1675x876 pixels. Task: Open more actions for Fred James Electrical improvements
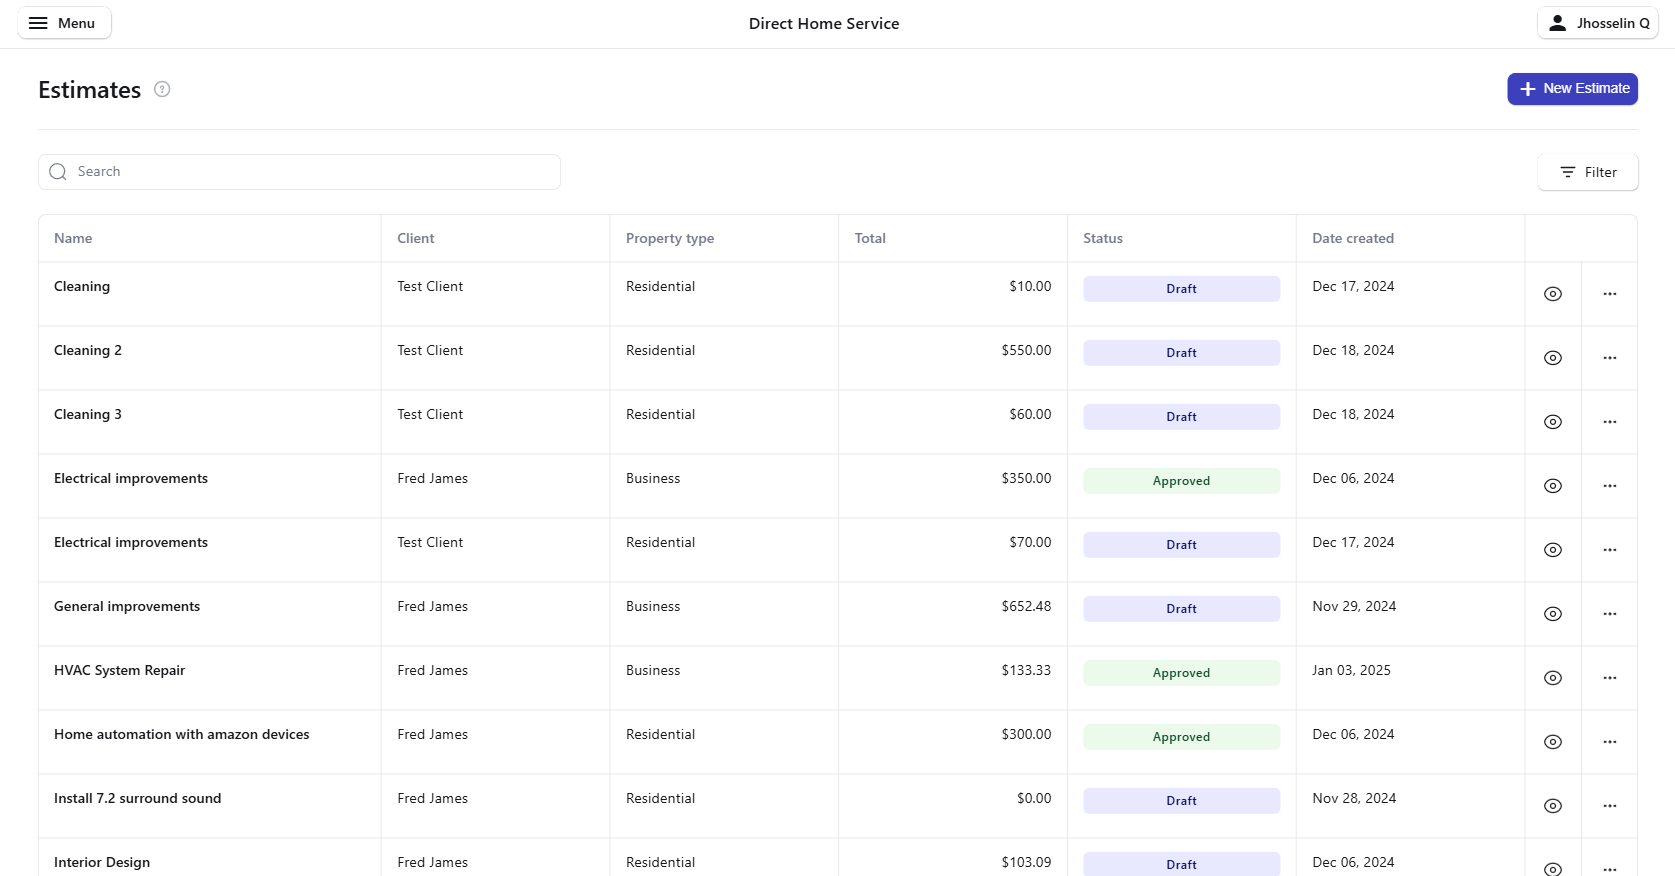pyautogui.click(x=1609, y=486)
